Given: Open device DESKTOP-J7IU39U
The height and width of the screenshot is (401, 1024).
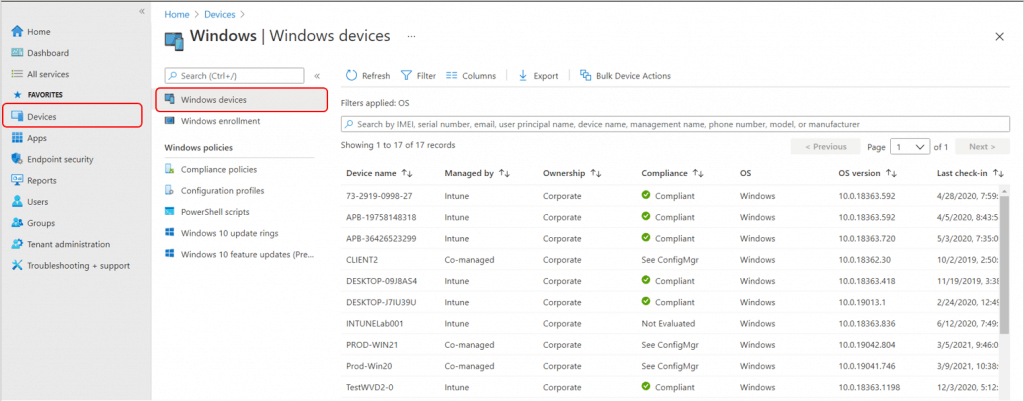Looking at the screenshot, I should [381, 302].
